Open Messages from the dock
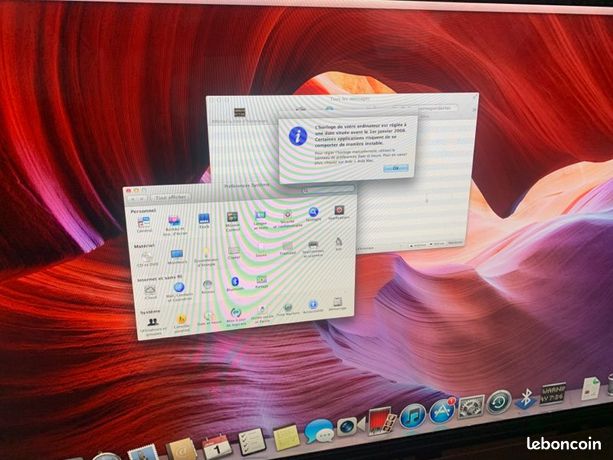This screenshot has height=460, width=613. click(x=319, y=430)
